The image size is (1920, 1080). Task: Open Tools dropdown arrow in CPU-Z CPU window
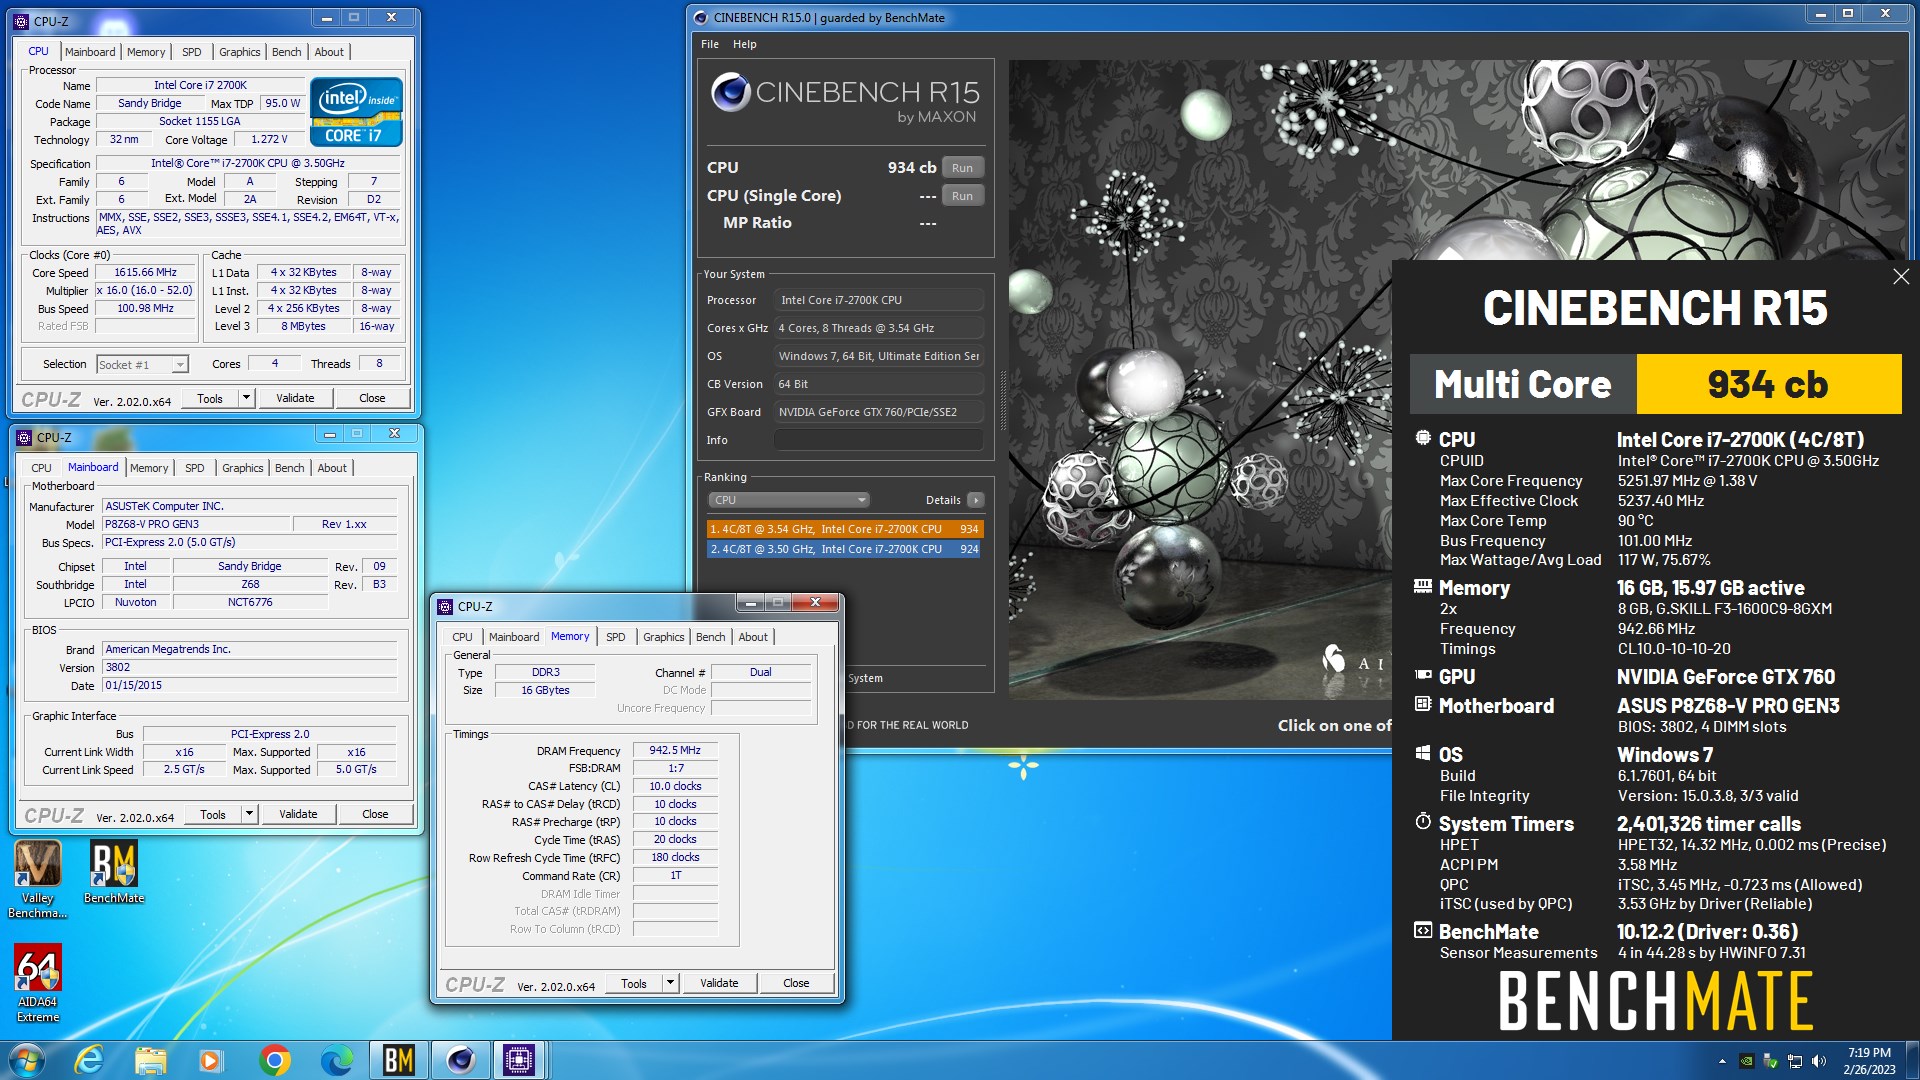[x=247, y=398]
